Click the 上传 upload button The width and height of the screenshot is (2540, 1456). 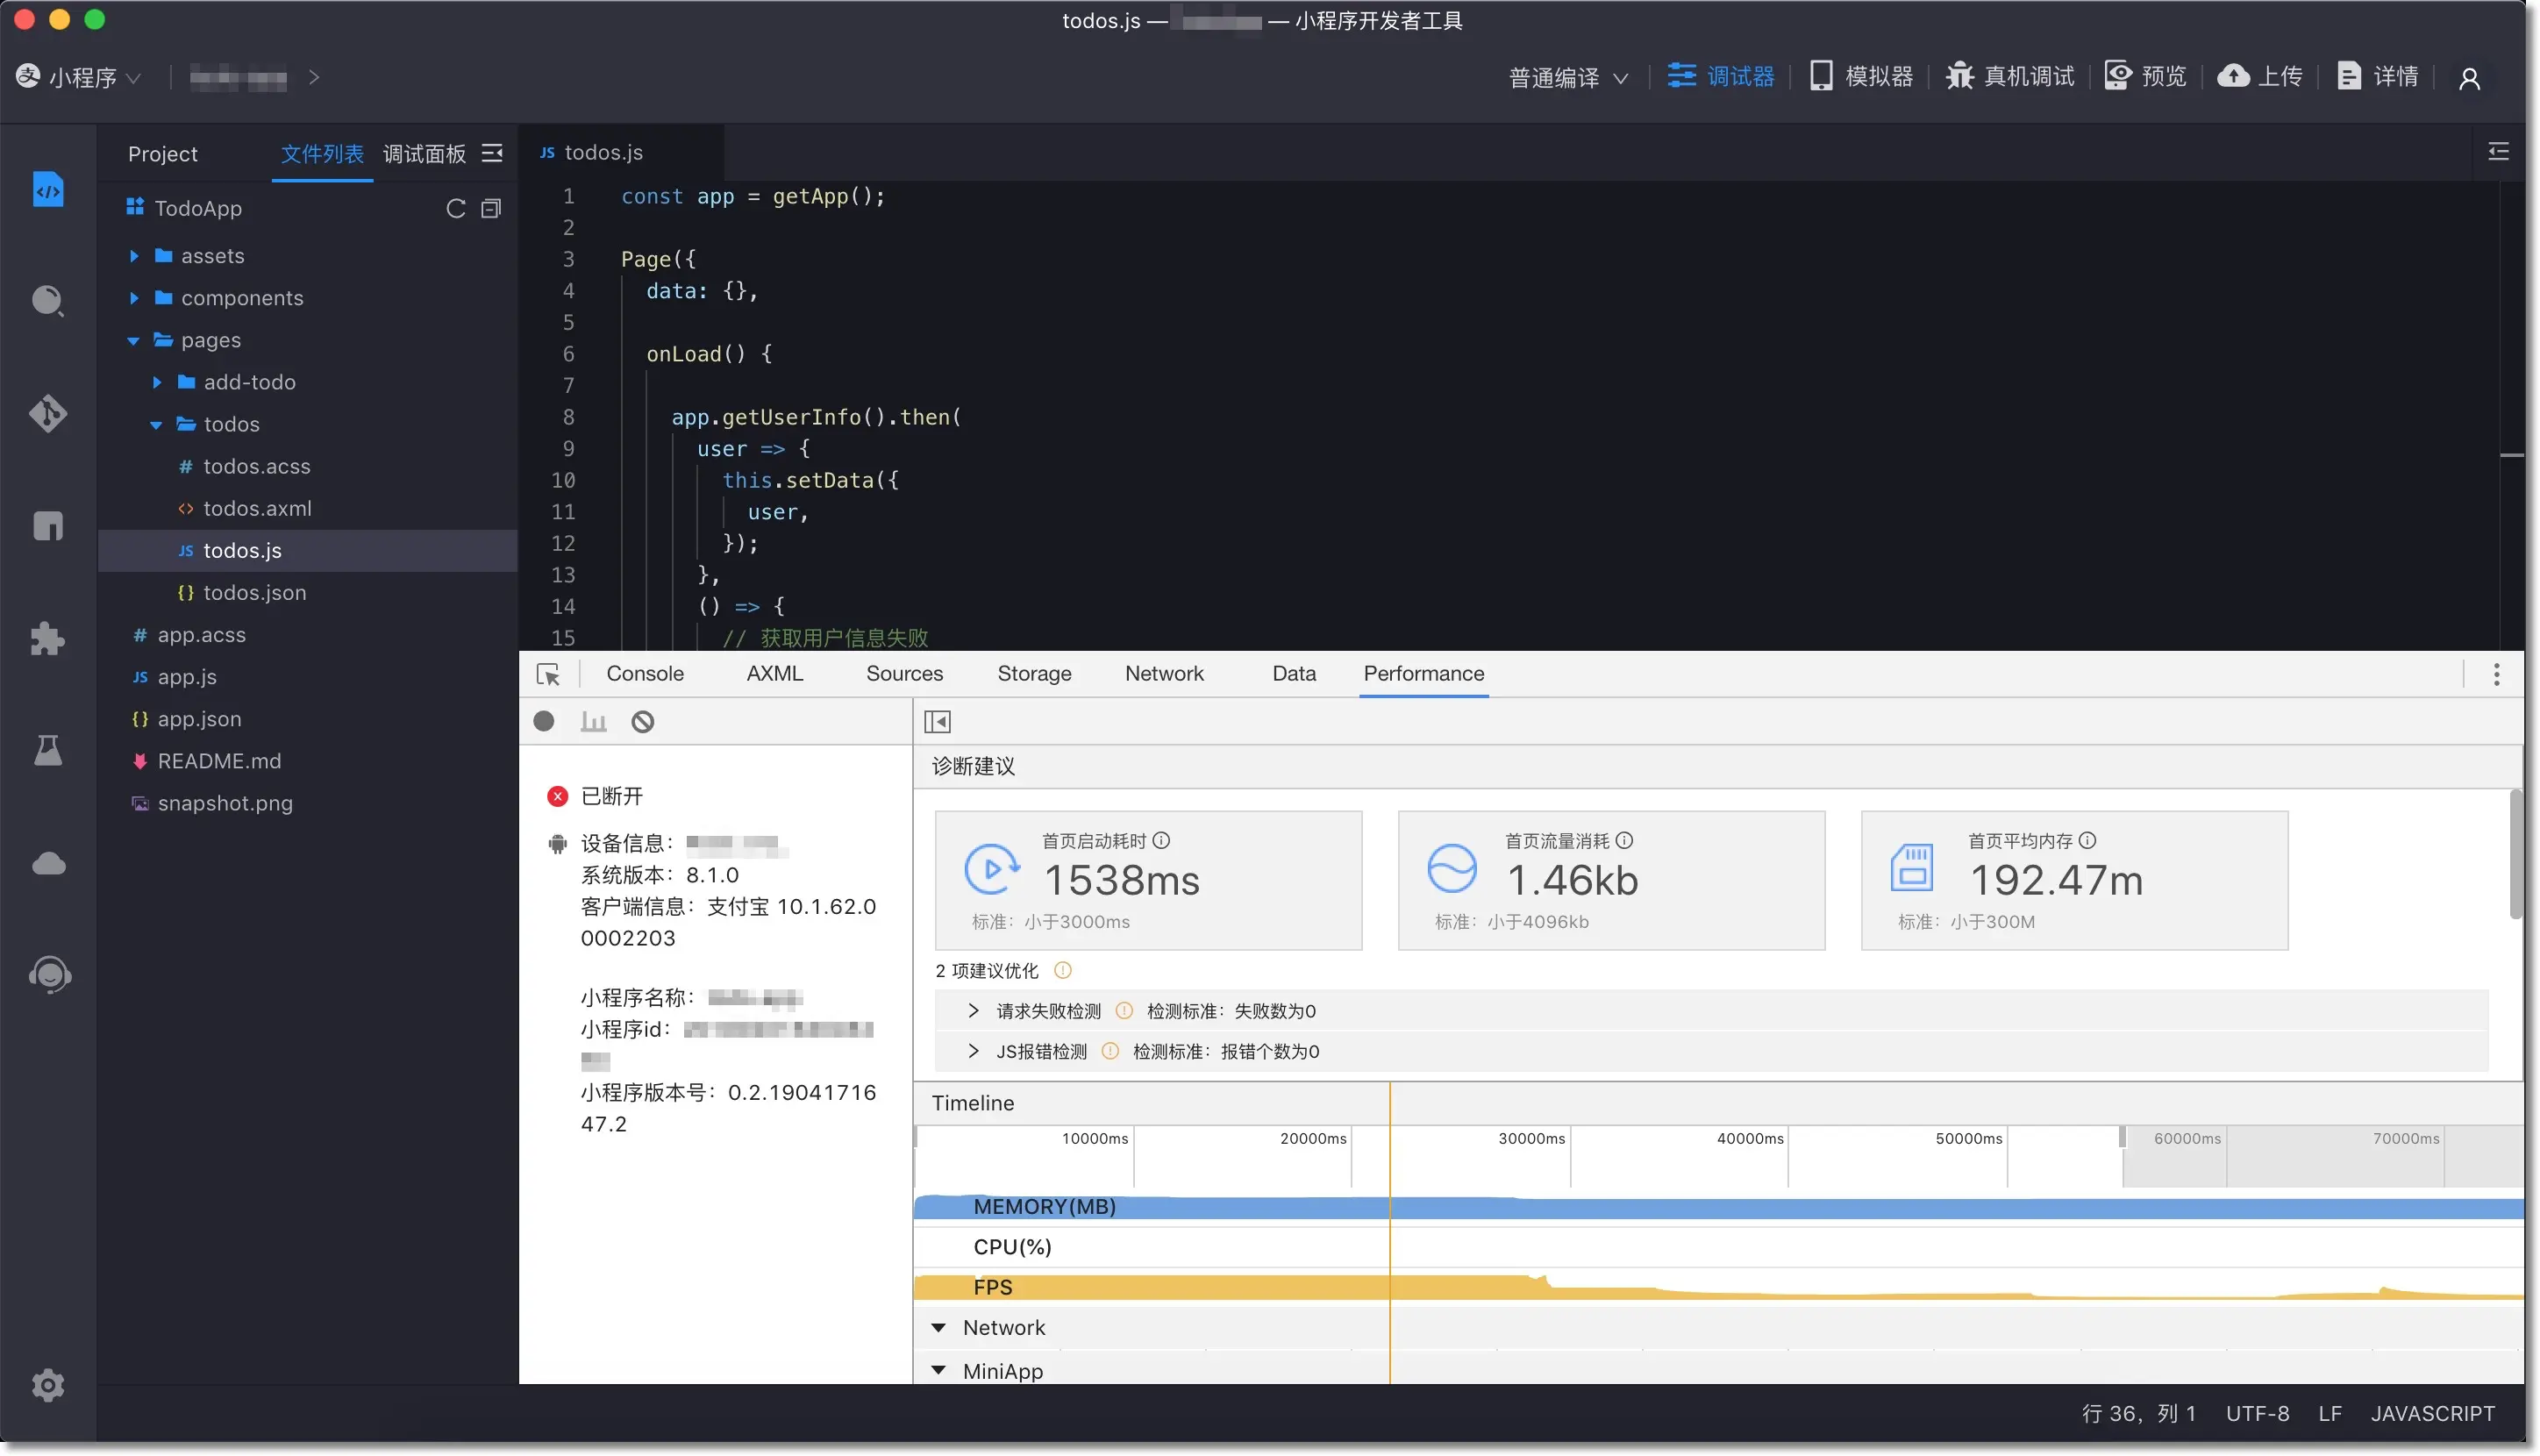click(2259, 76)
